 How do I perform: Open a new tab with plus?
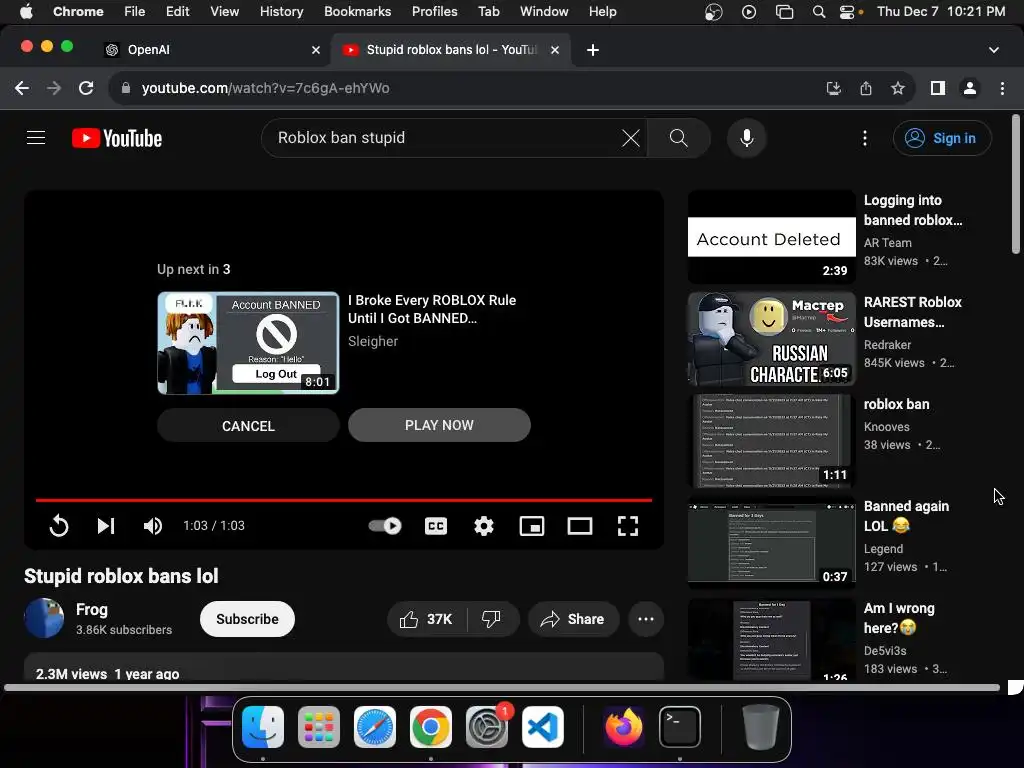click(592, 50)
